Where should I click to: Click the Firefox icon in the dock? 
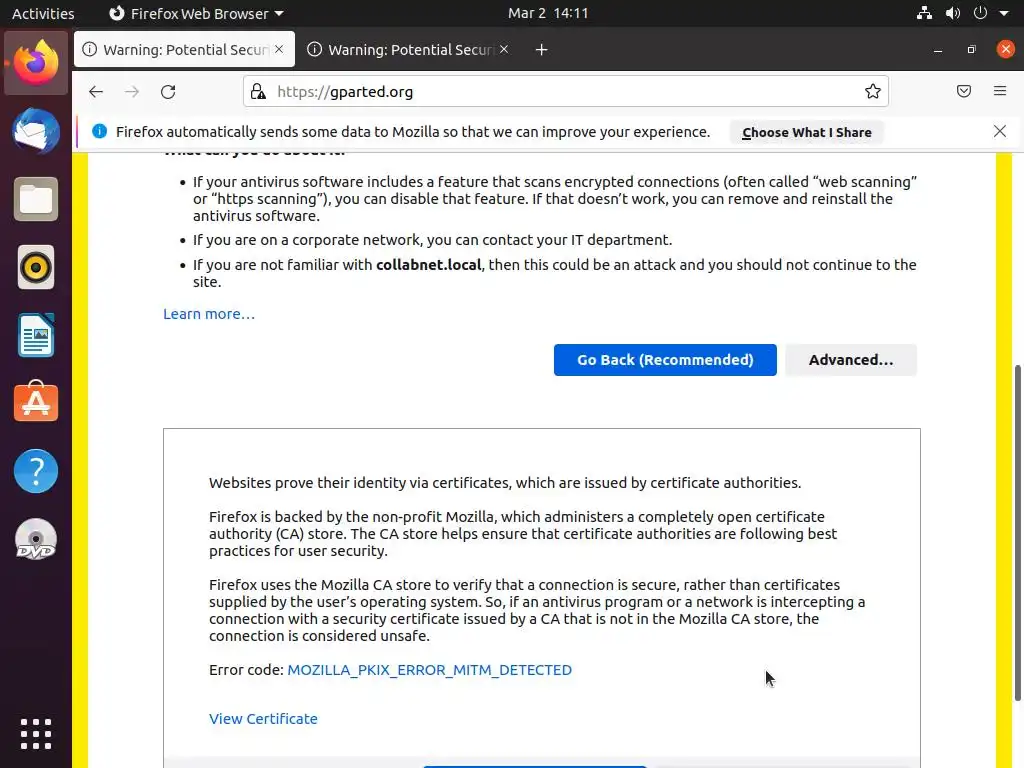click(x=36, y=63)
